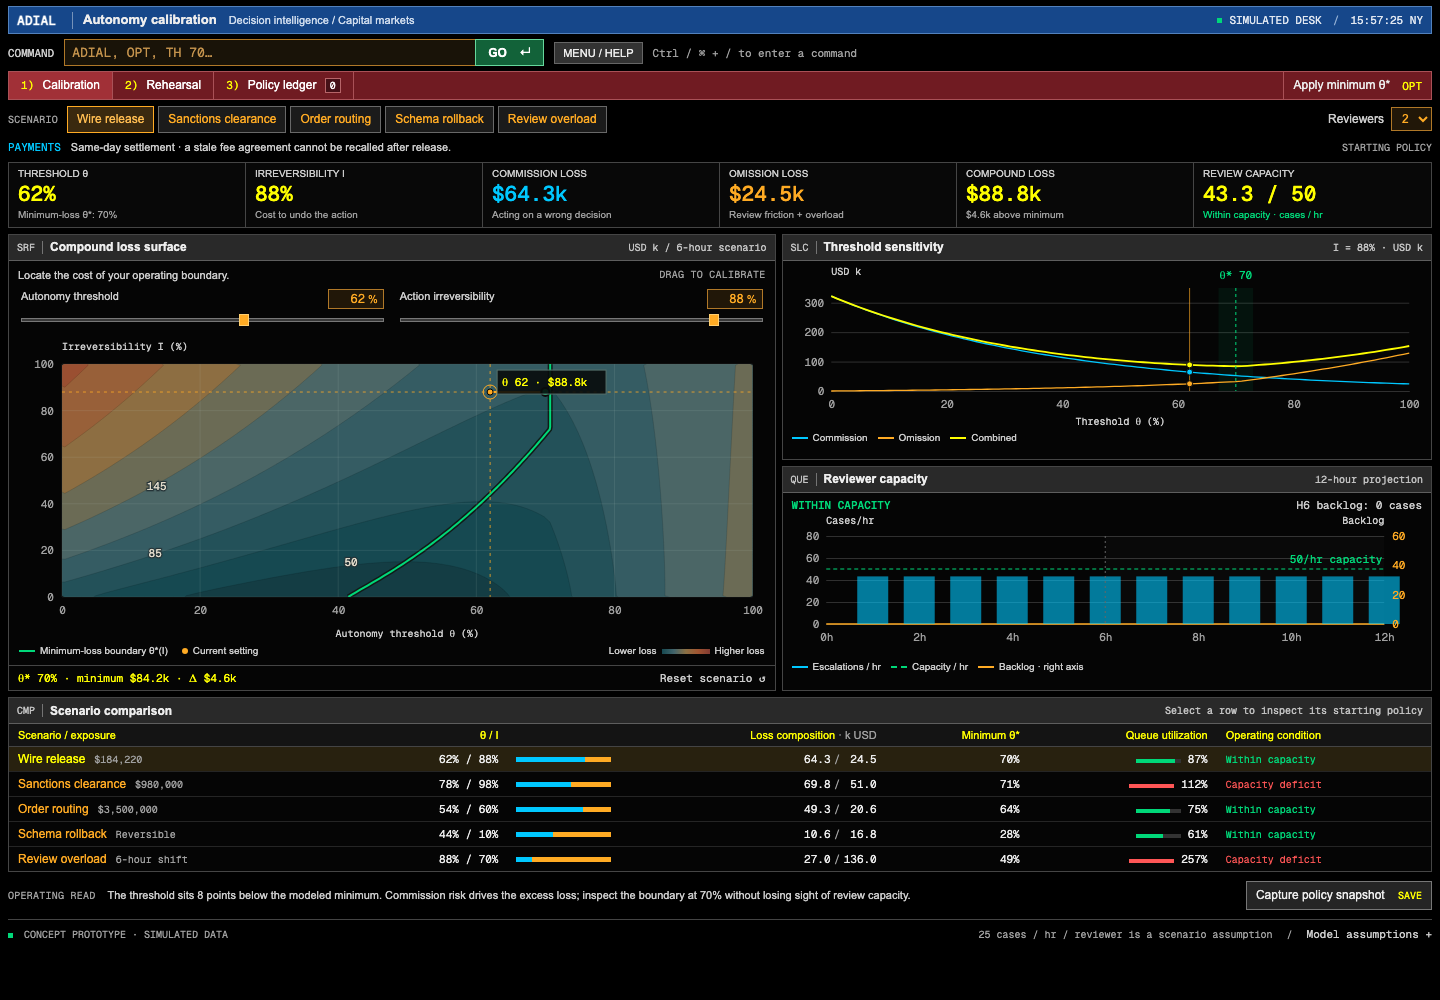
Task: Click the Action irreversibility 88 % value box
Action: tap(735, 299)
